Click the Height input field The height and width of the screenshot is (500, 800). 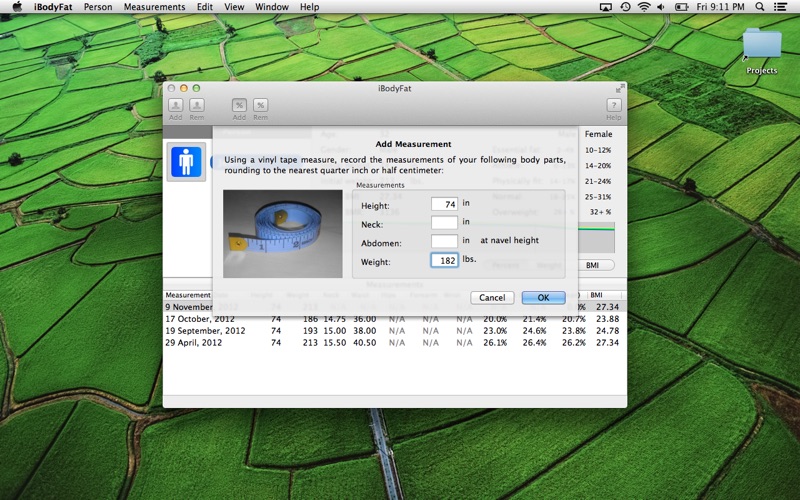[x=444, y=204]
